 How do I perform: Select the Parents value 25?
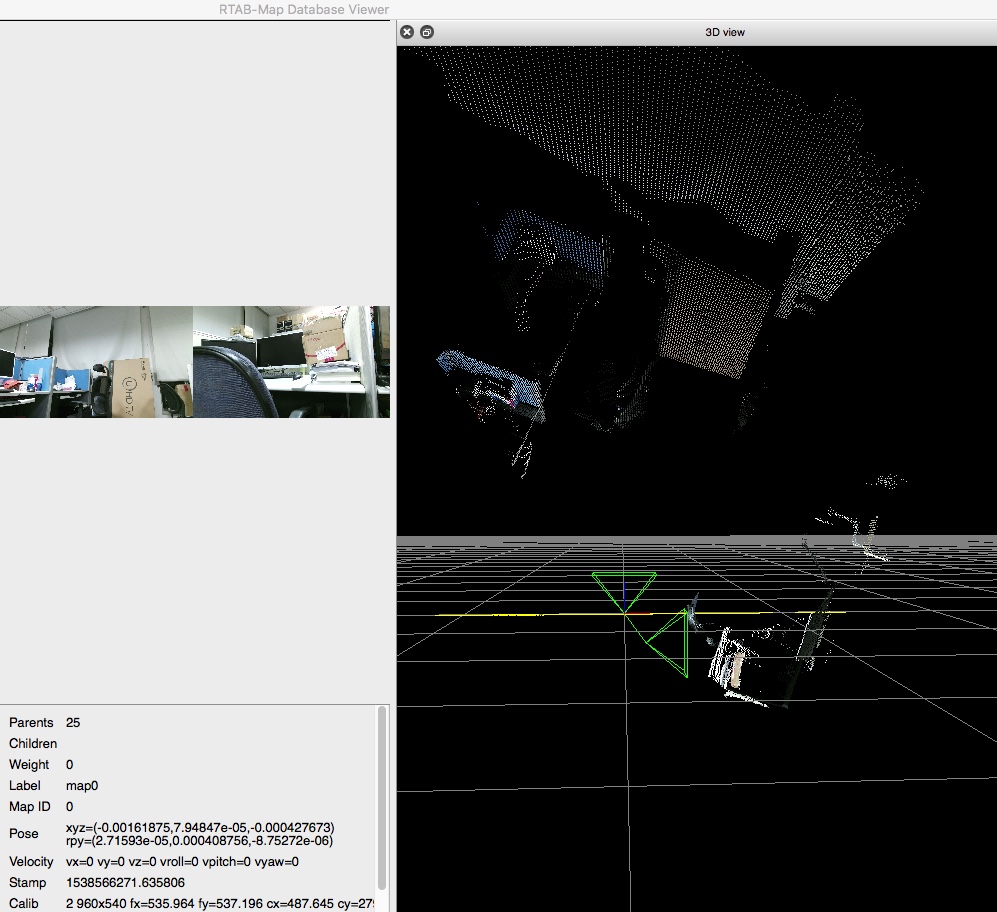coord(73,722)
